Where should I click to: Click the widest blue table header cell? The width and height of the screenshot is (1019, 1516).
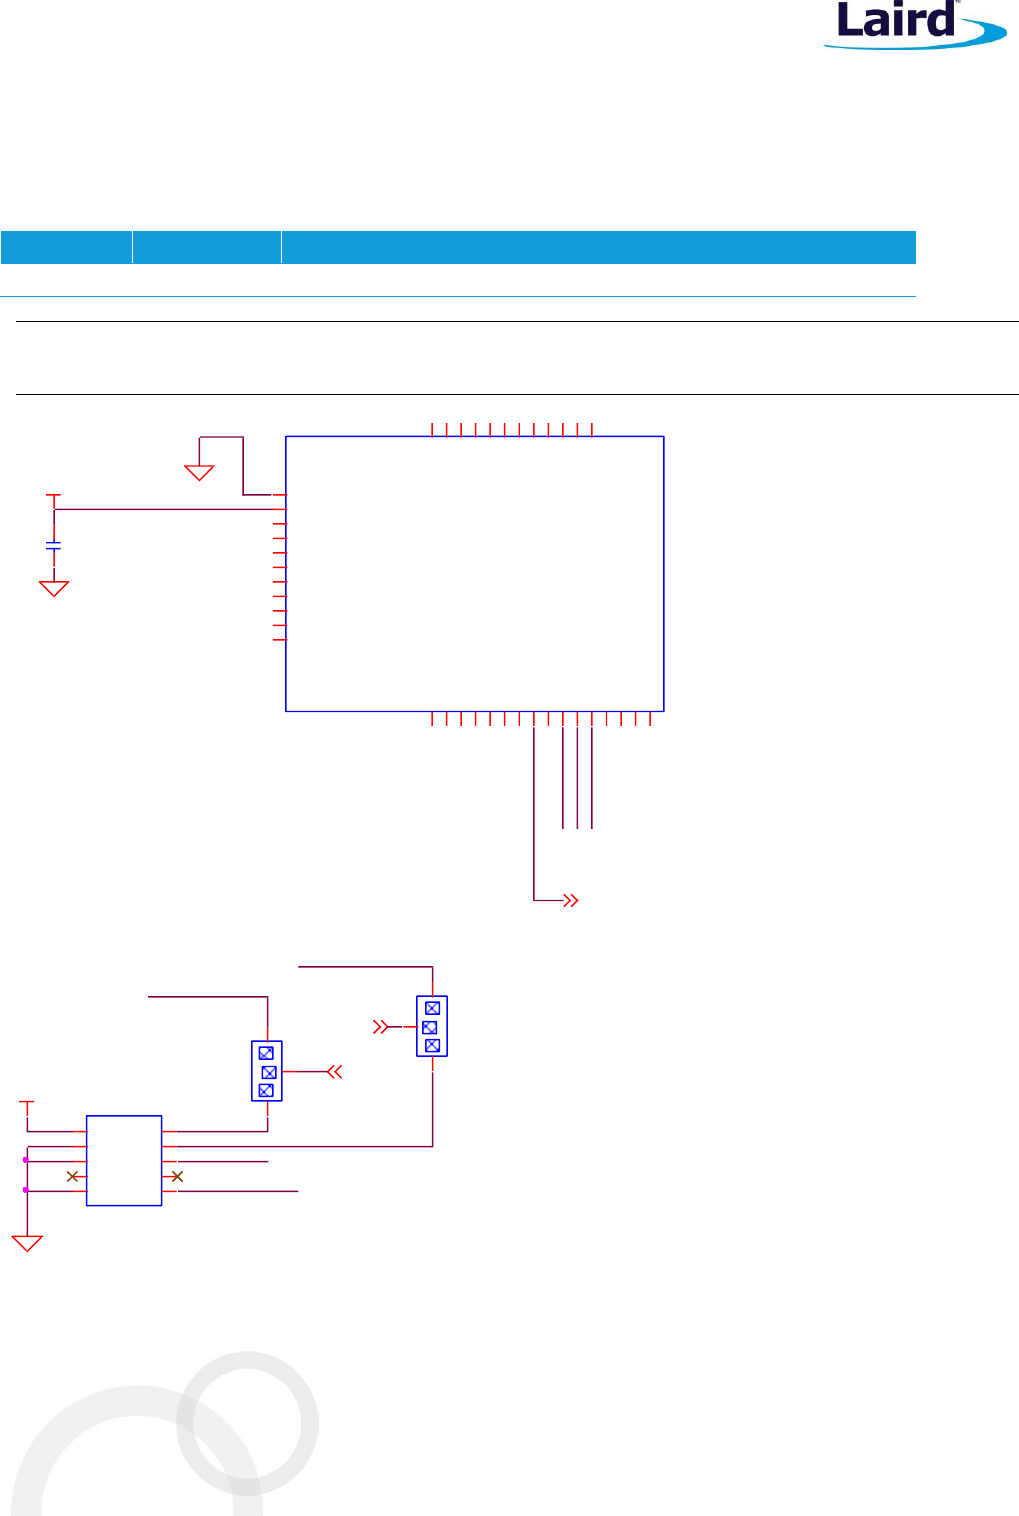599,247
